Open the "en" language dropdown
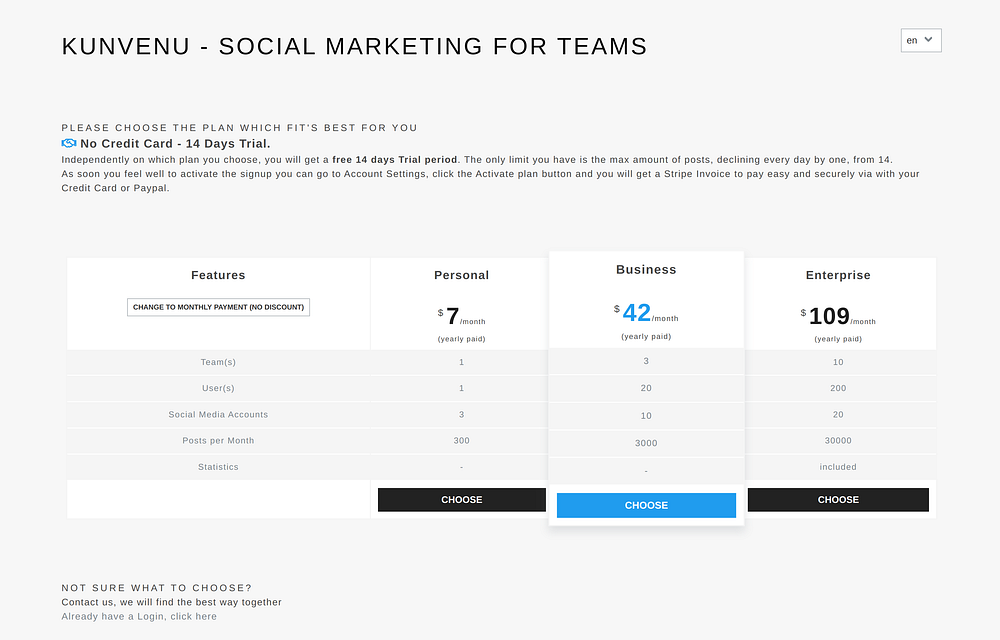 [920, 40]
